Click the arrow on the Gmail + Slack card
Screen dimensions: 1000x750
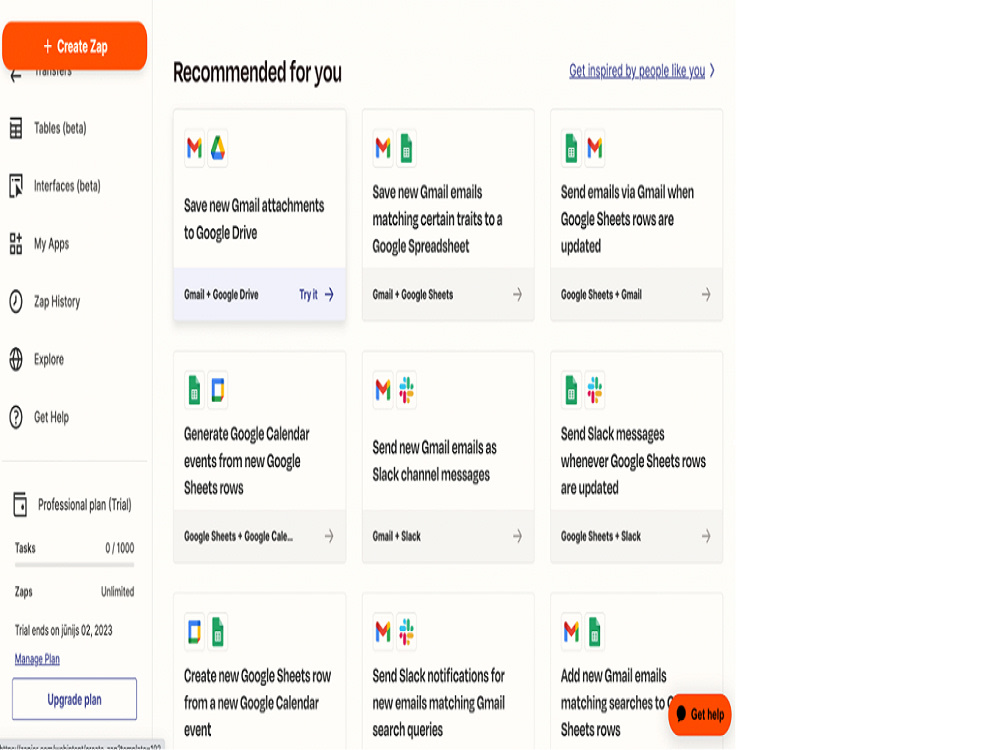pyautogui.click(x=517, y=536)
